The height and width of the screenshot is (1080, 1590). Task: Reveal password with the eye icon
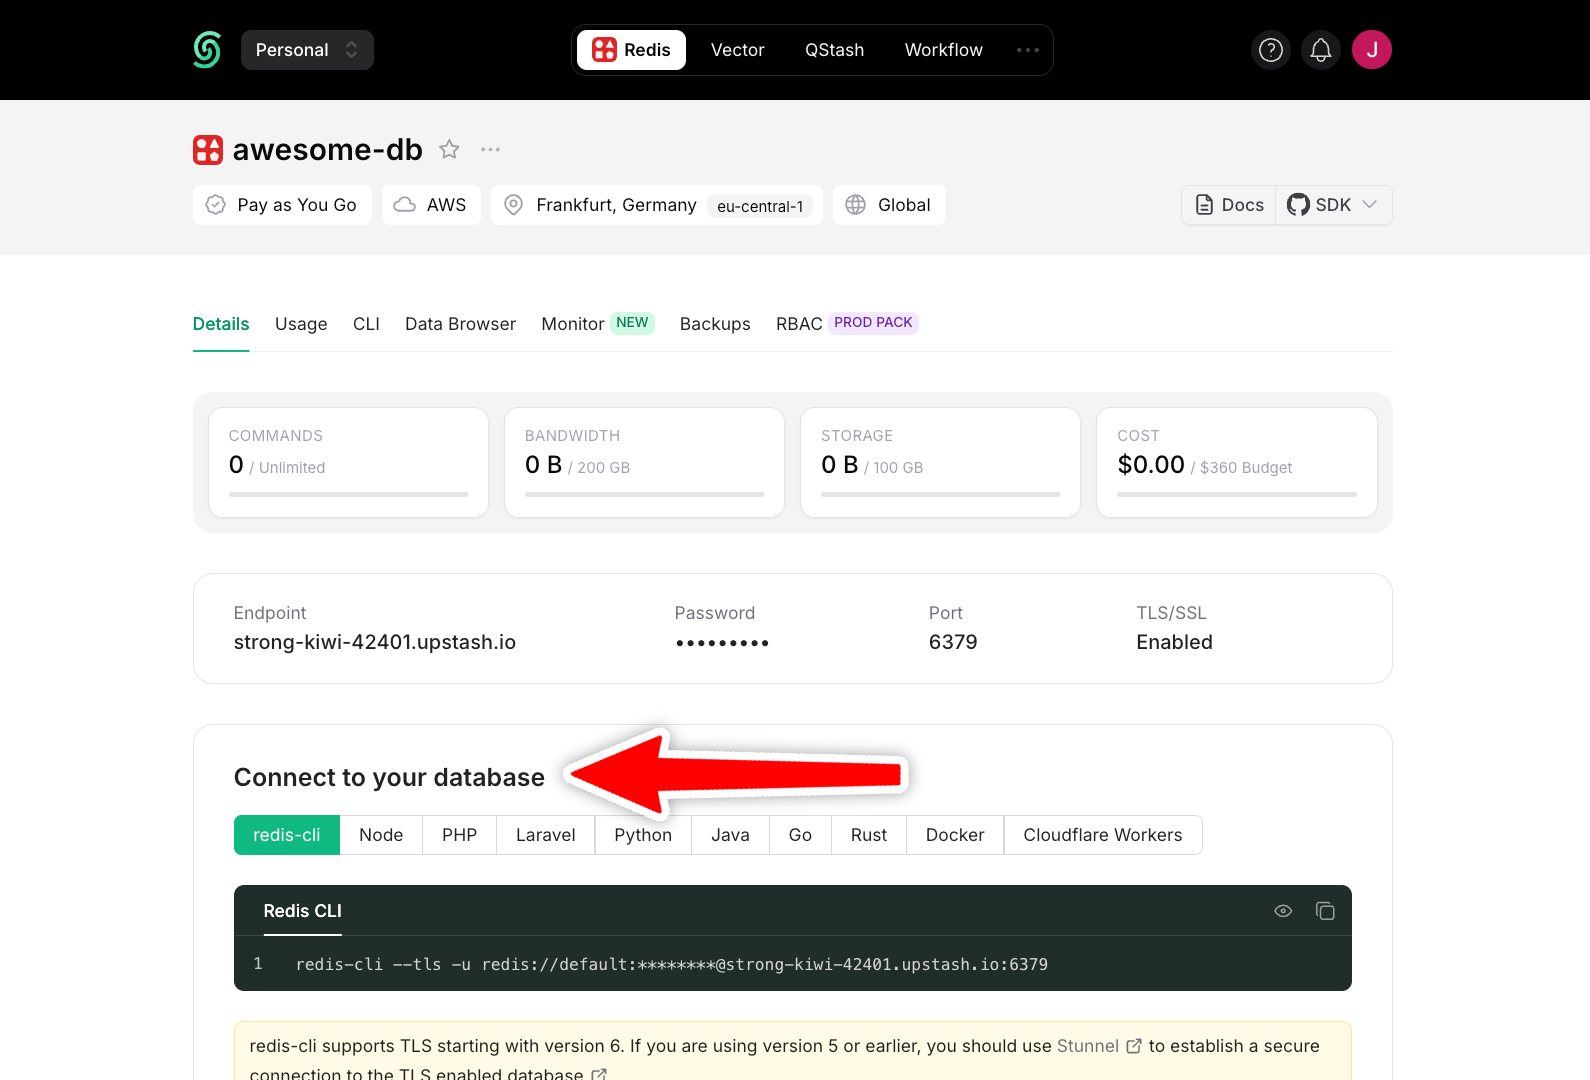pos(1283,911)
